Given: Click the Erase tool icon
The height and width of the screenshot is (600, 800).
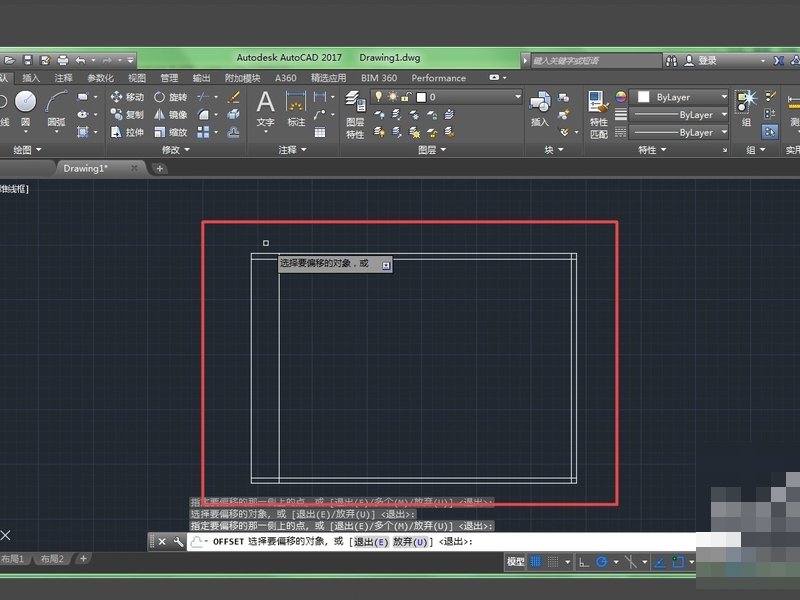Looking at the screenshot, I should (x=234, y=96).
